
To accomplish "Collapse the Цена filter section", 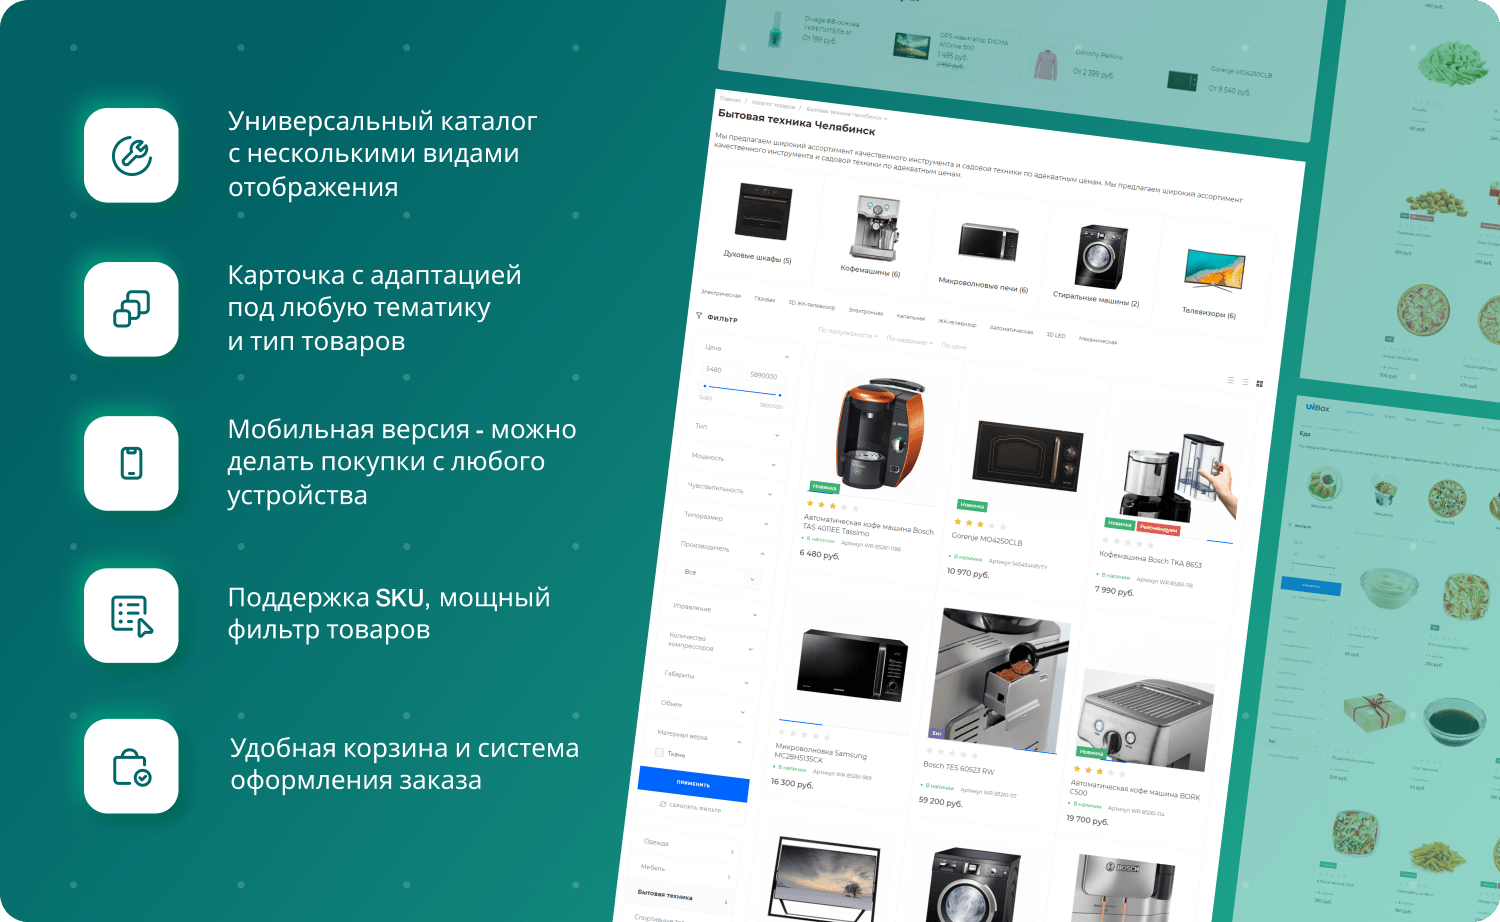I will [x=786, y=357].
